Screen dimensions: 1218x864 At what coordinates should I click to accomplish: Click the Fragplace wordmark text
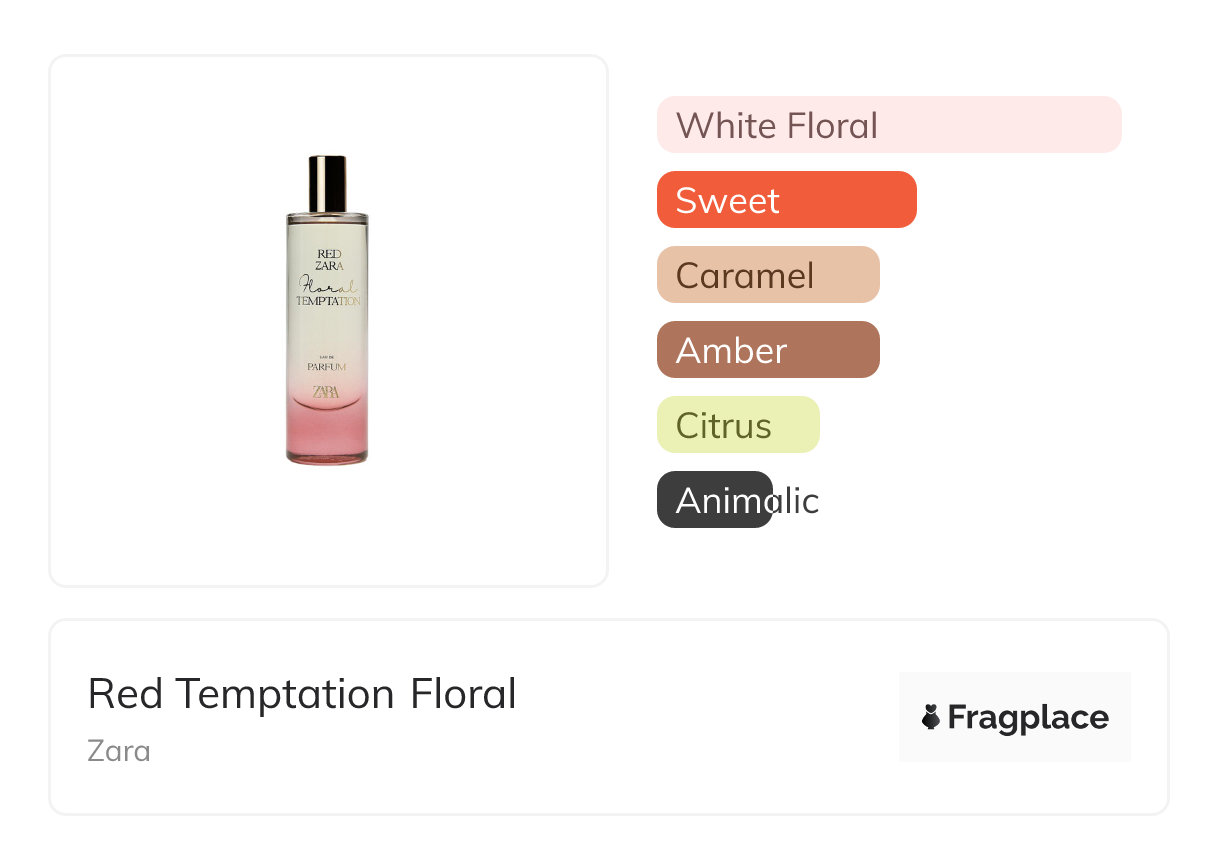pos(1028,717)
